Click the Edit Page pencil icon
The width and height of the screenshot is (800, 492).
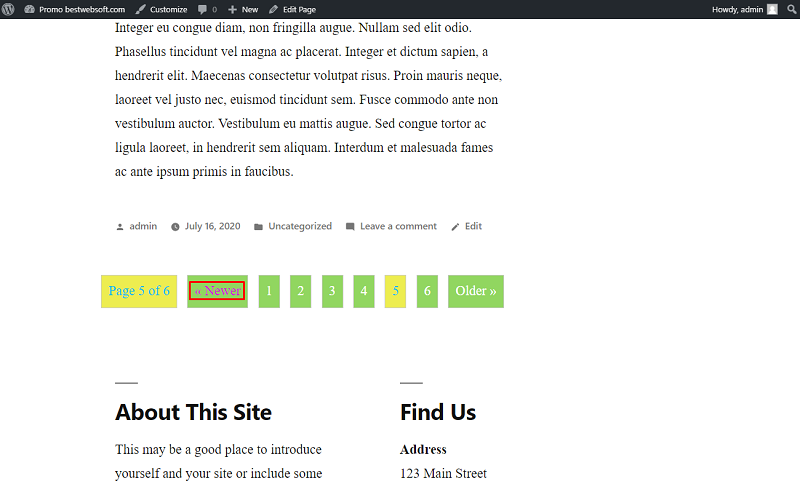click(273, 9)
